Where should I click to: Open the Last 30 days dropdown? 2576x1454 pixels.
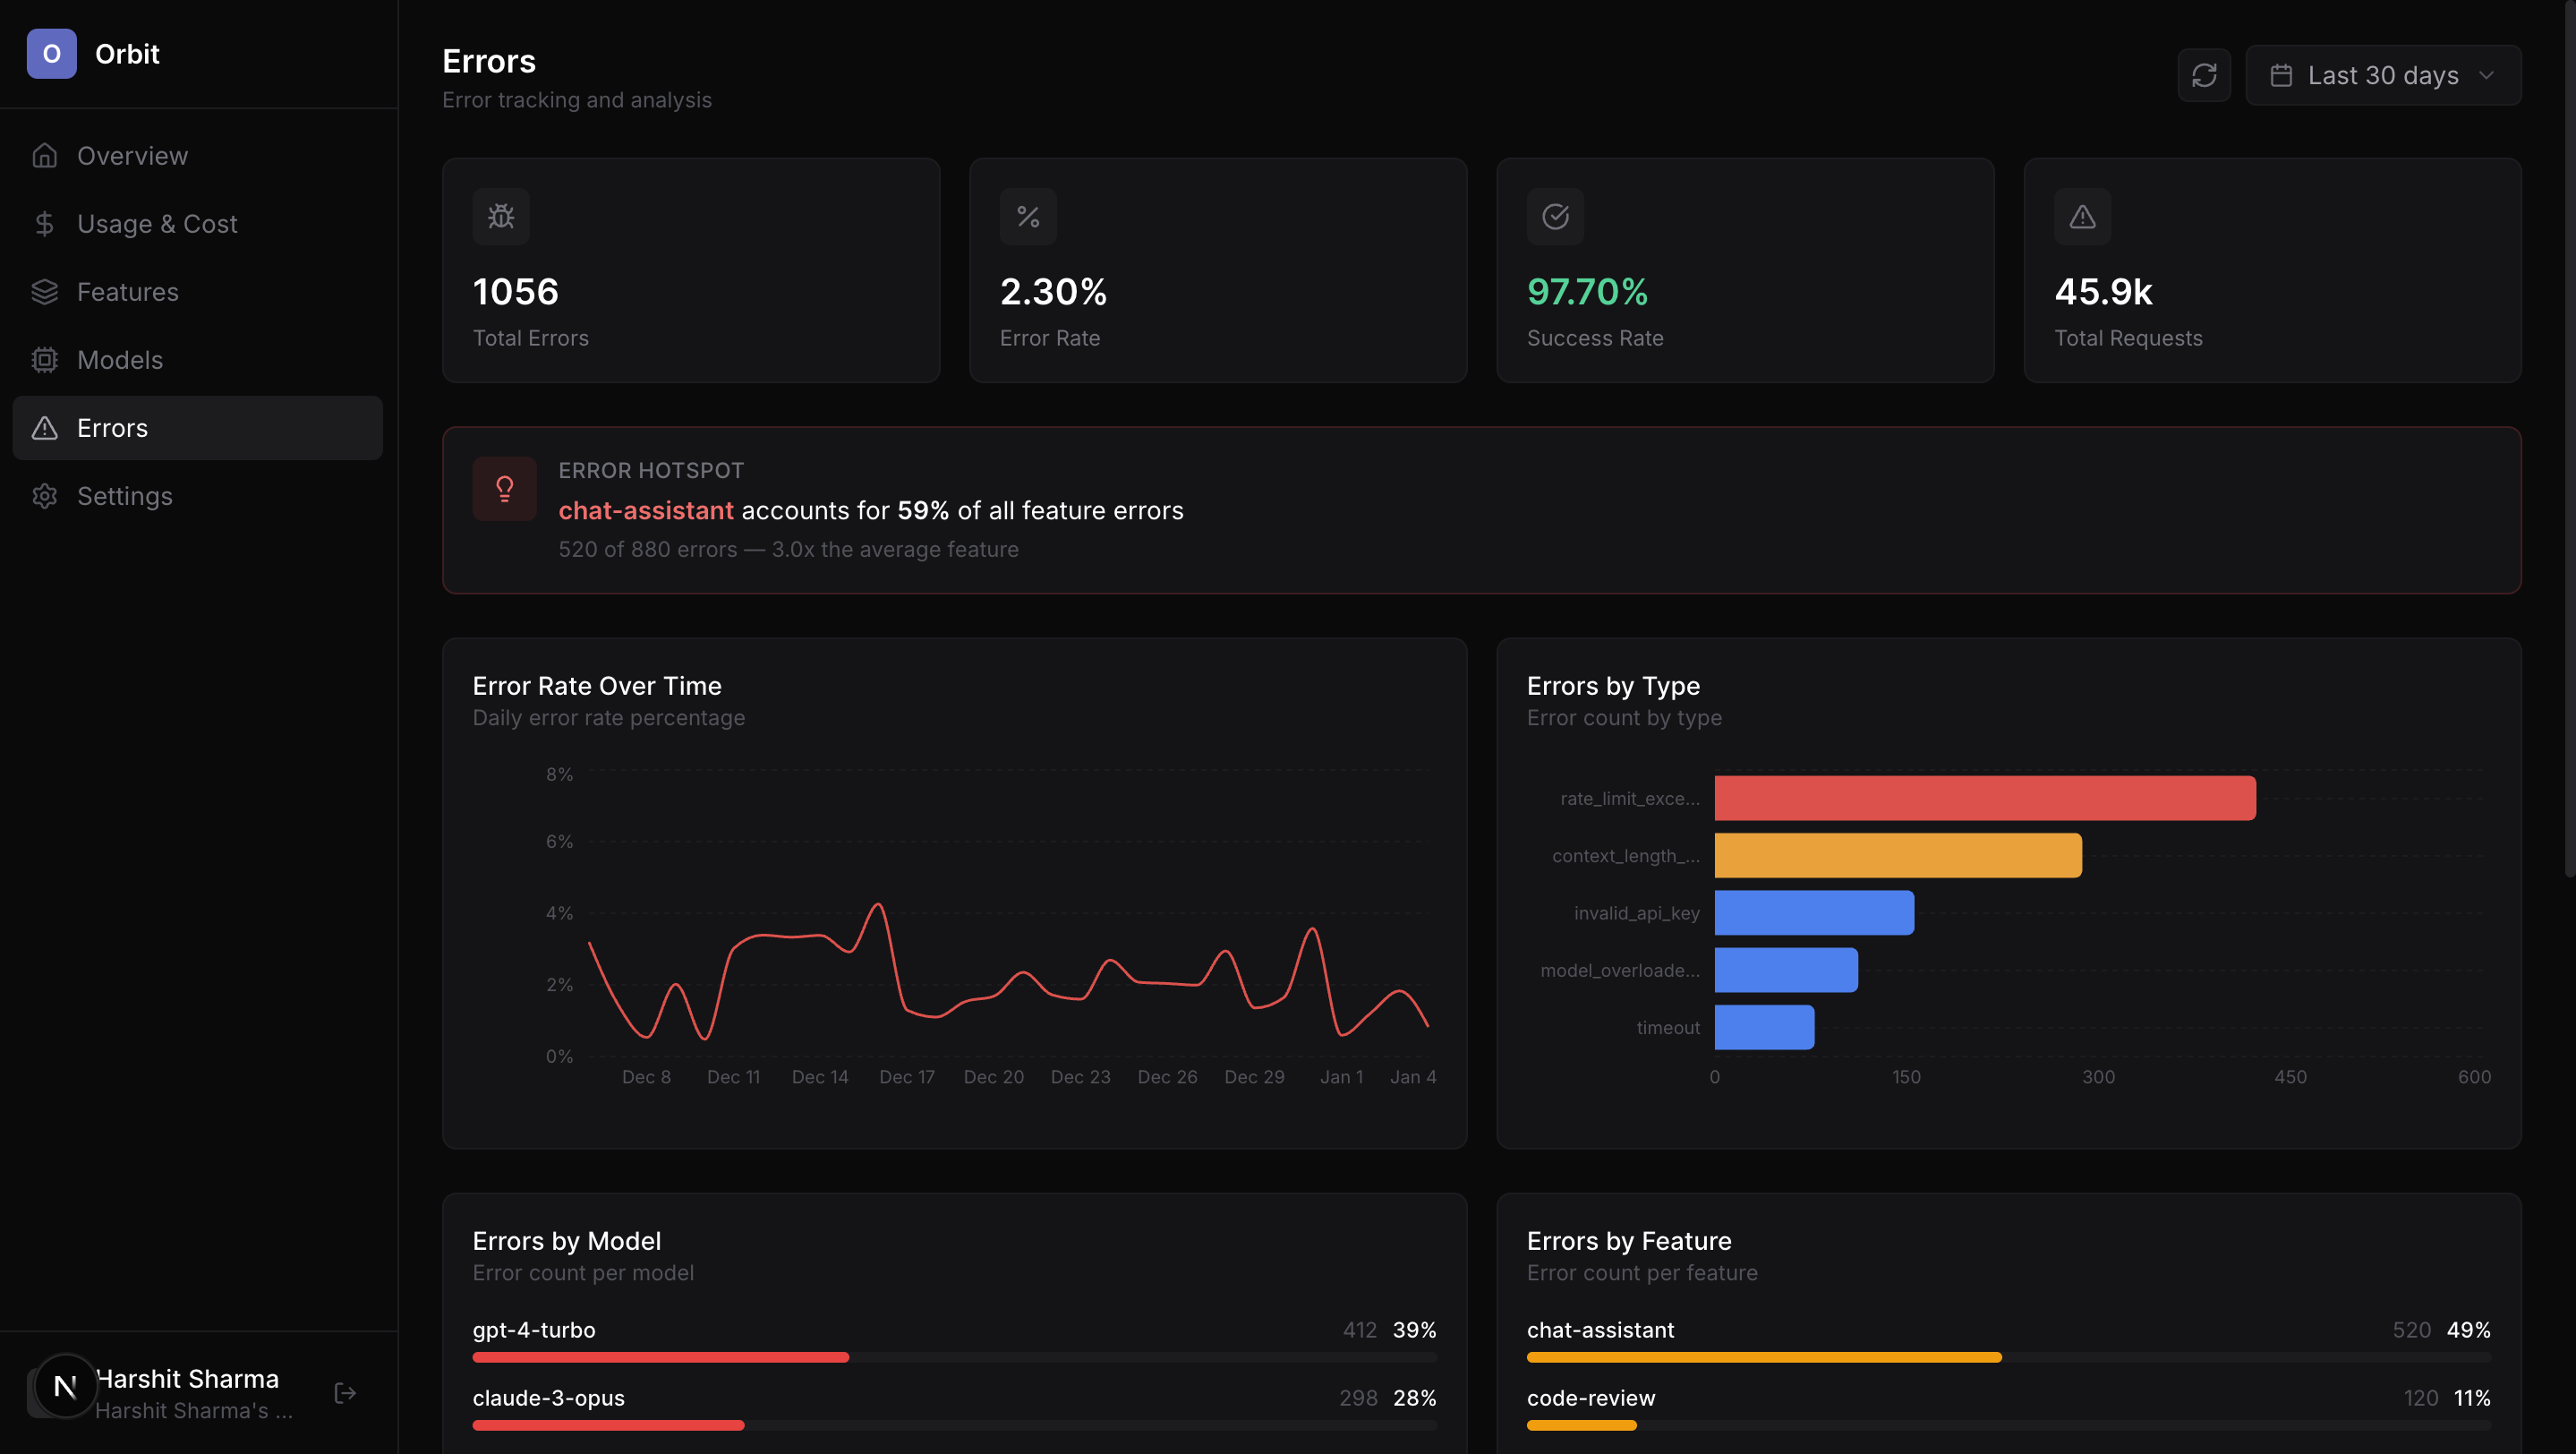(2383, 75)
